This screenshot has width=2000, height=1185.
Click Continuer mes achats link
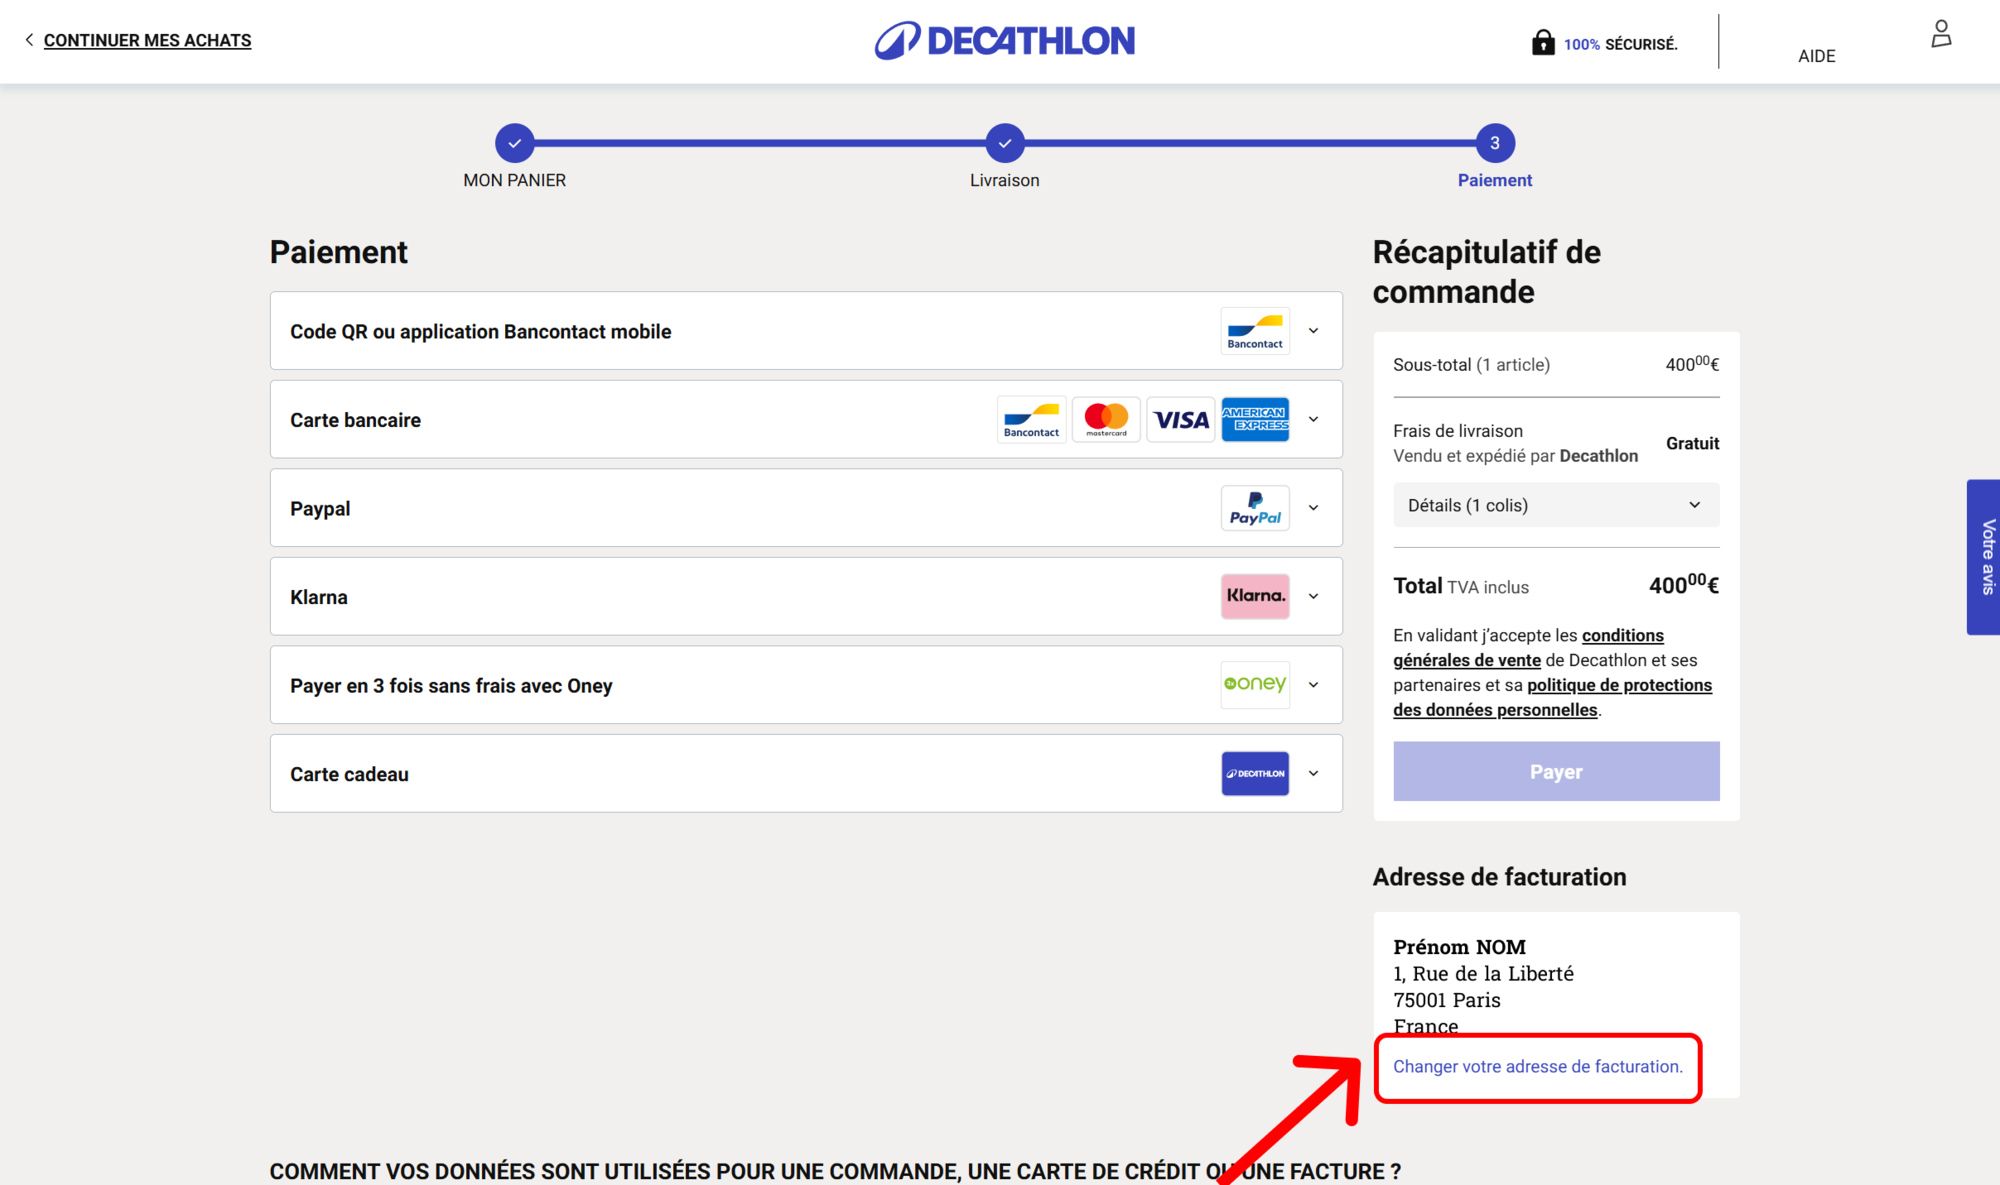click(147, 40)
